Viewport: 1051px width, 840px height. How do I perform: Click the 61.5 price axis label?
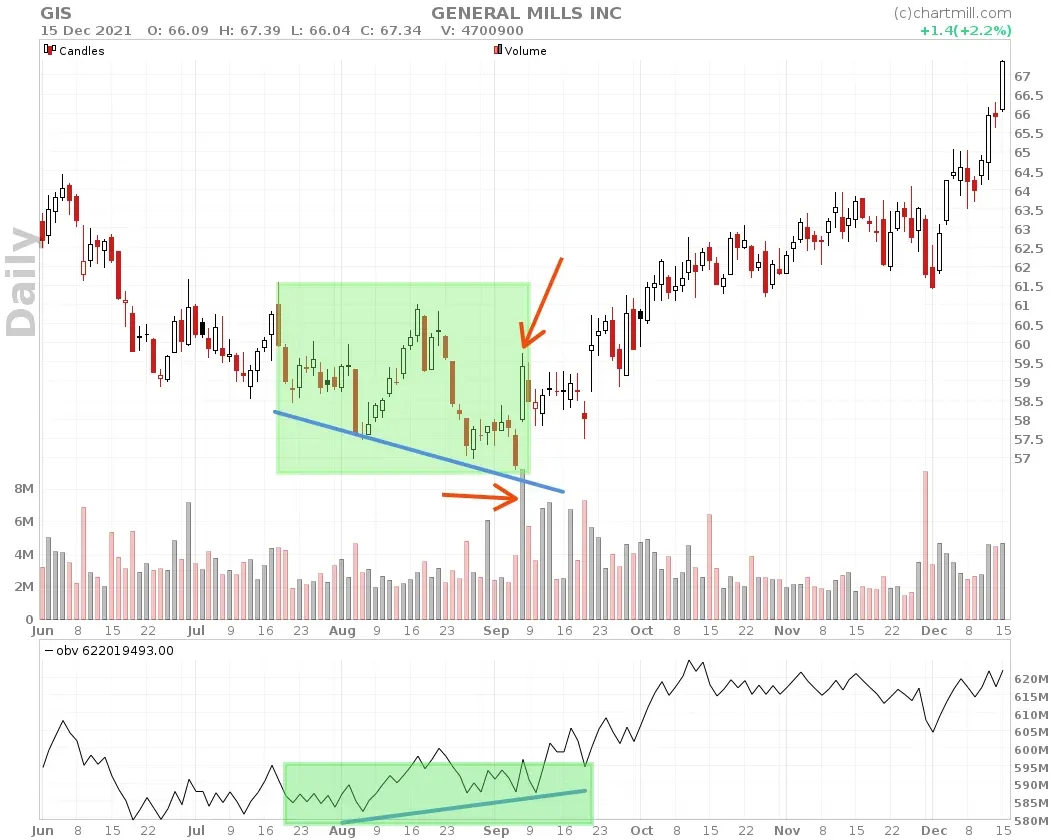pyautogui.click(x=1029, y=287)
